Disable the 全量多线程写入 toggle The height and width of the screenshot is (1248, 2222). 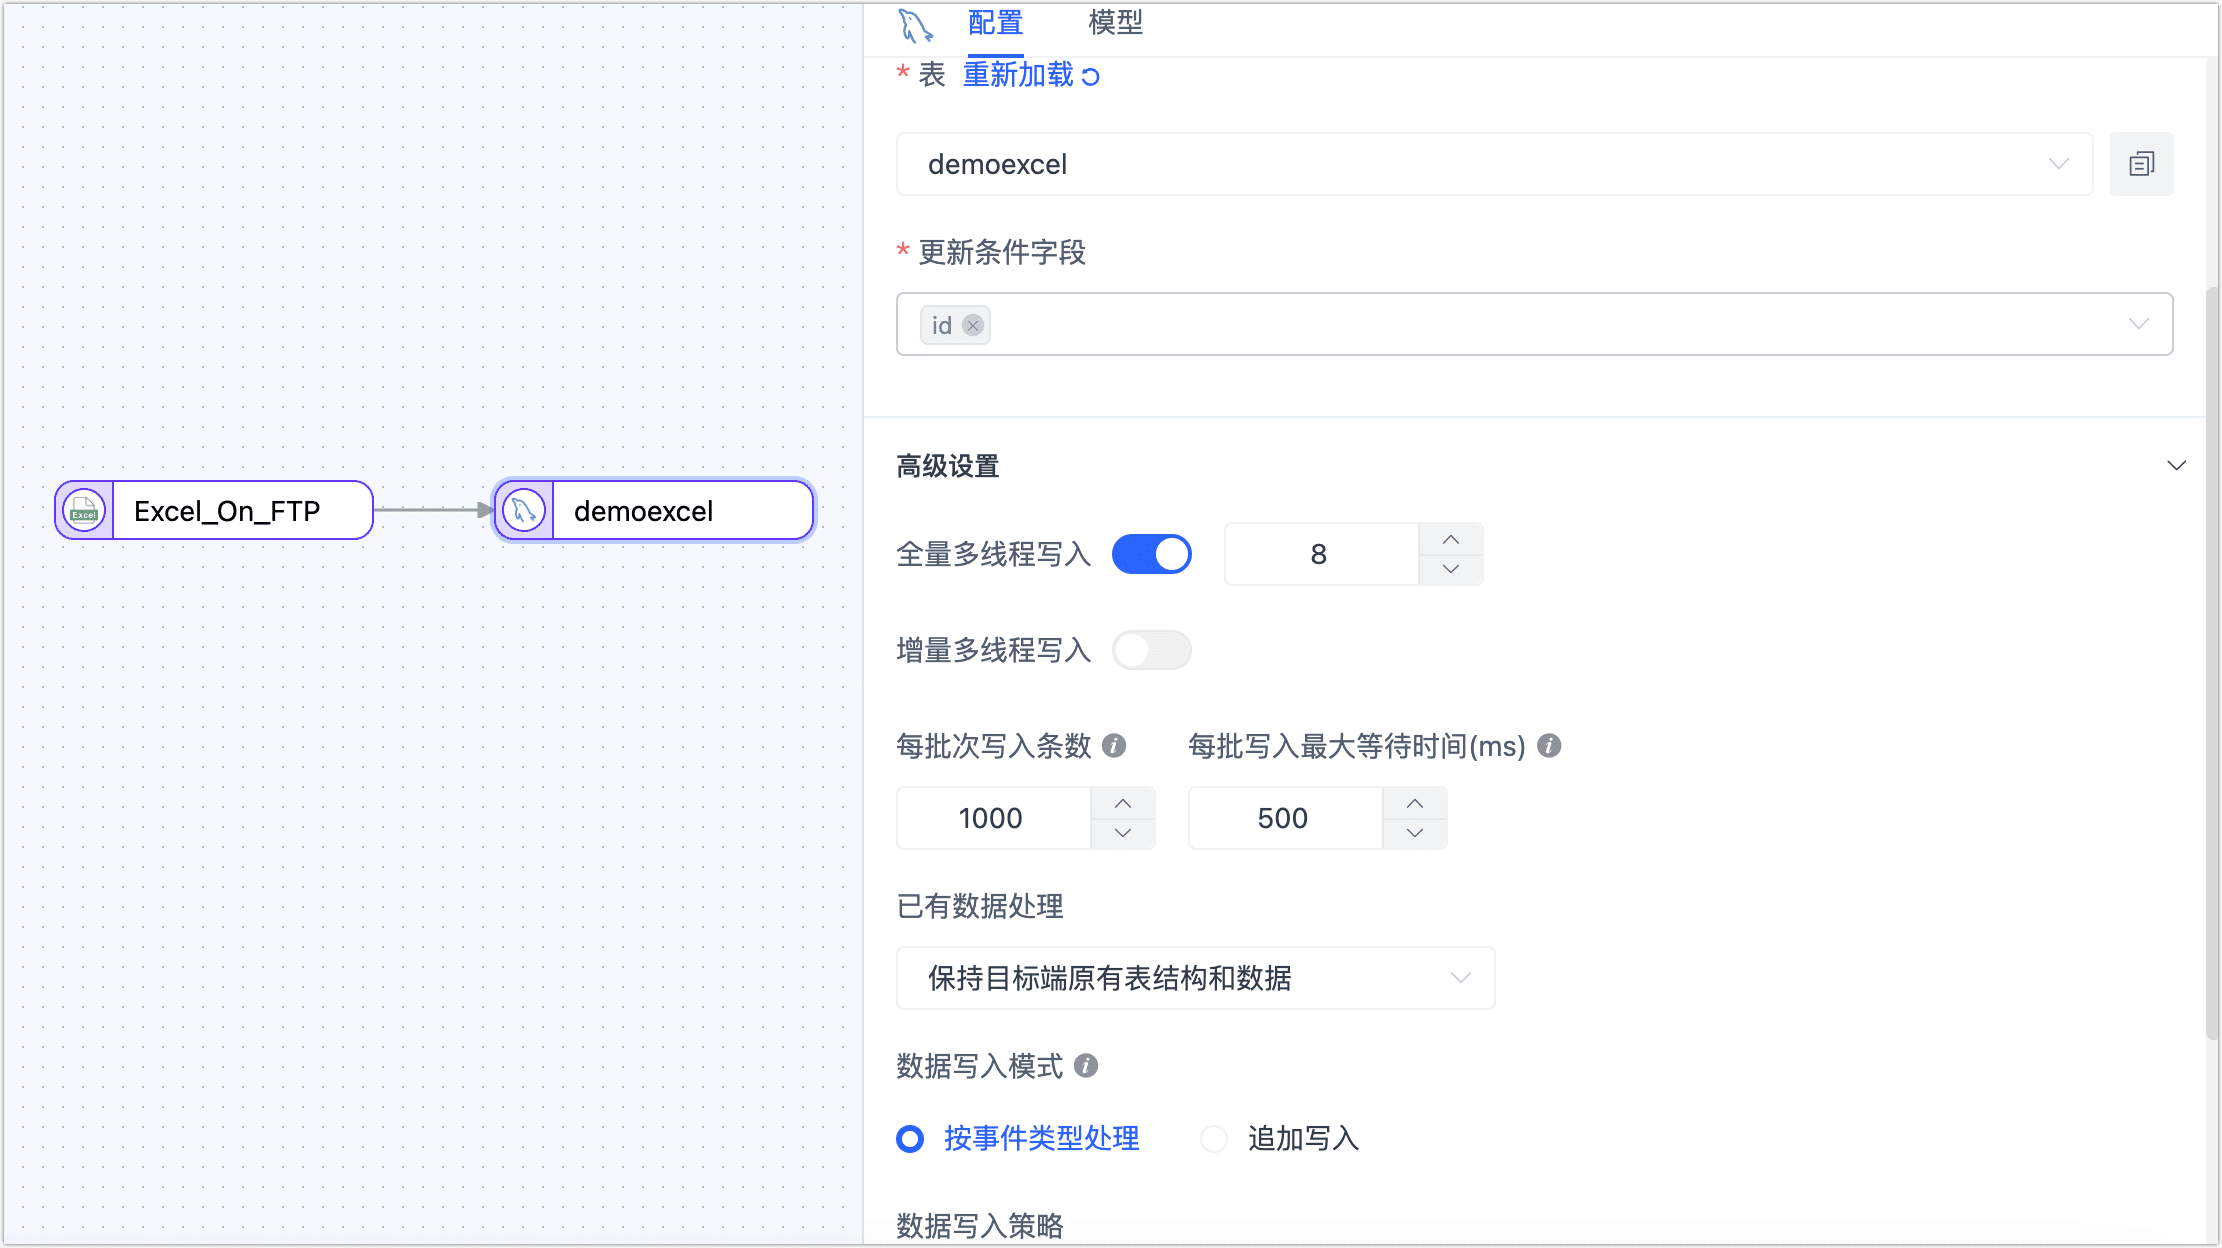point(1151,553)
